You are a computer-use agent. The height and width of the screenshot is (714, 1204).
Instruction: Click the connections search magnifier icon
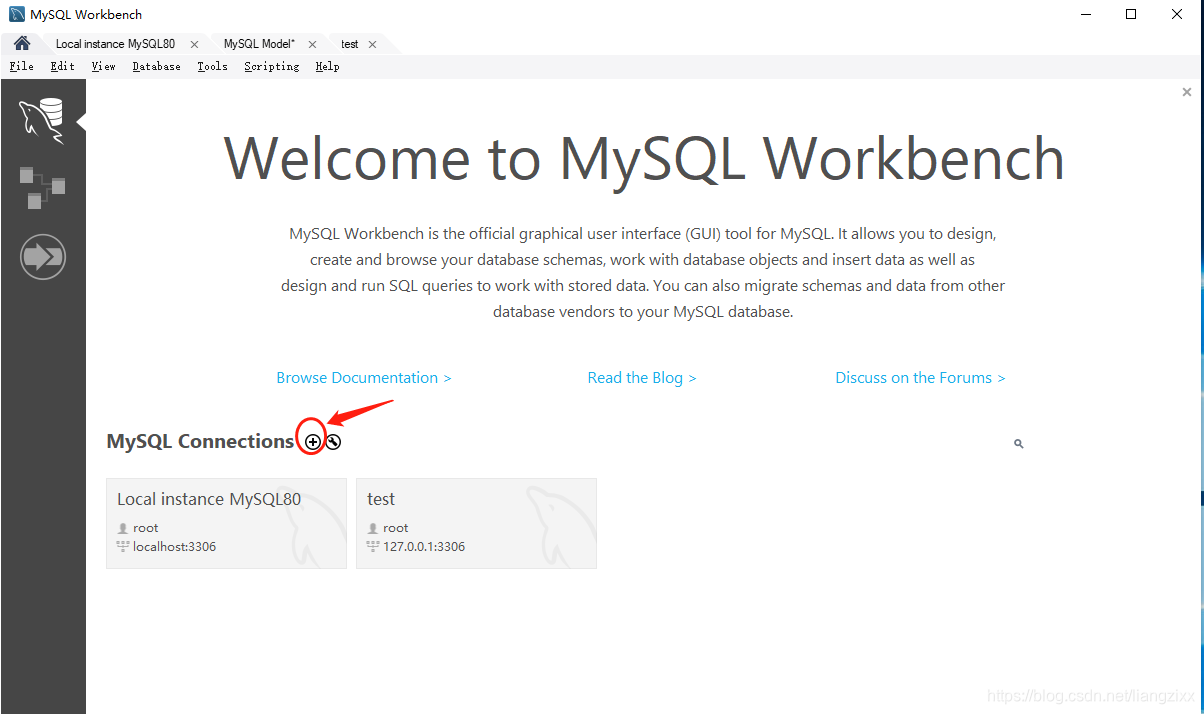pyautogui.click(x=1019, y=443)
